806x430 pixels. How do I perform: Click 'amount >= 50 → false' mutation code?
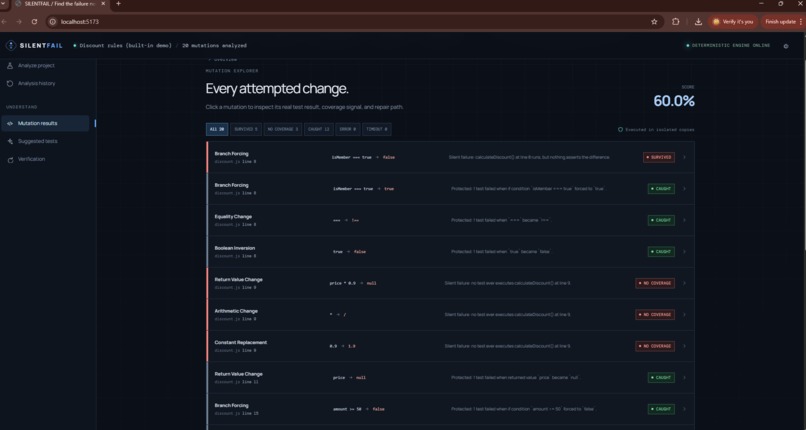coord(358,409)
